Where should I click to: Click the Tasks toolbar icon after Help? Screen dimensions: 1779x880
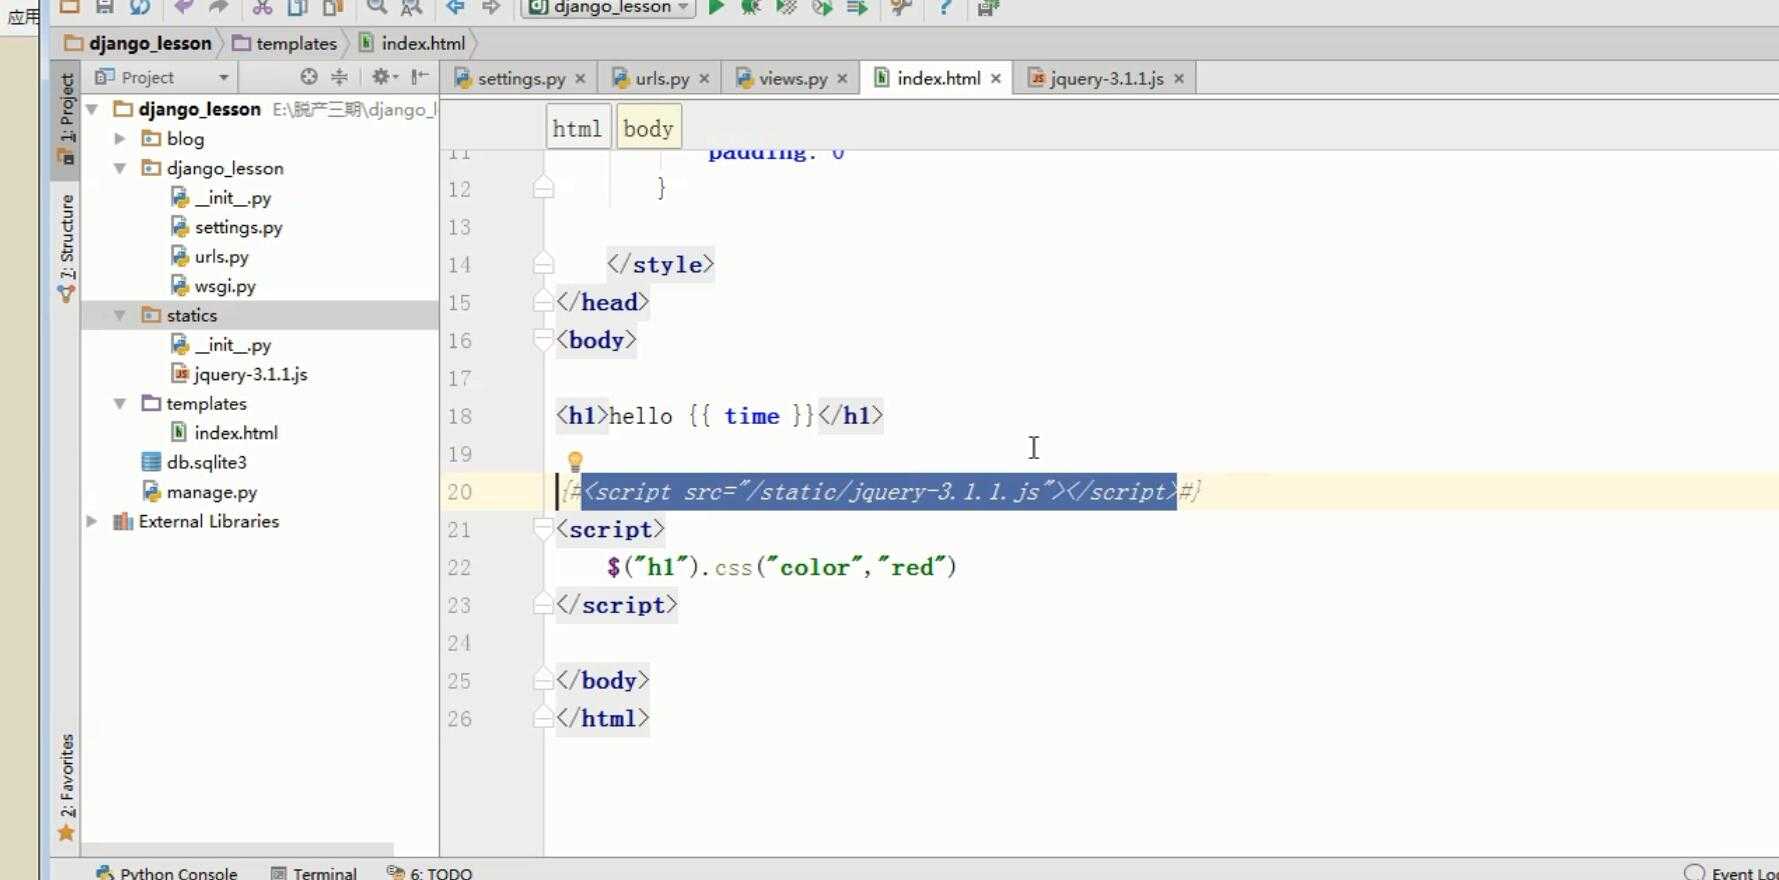click(988, 6)
